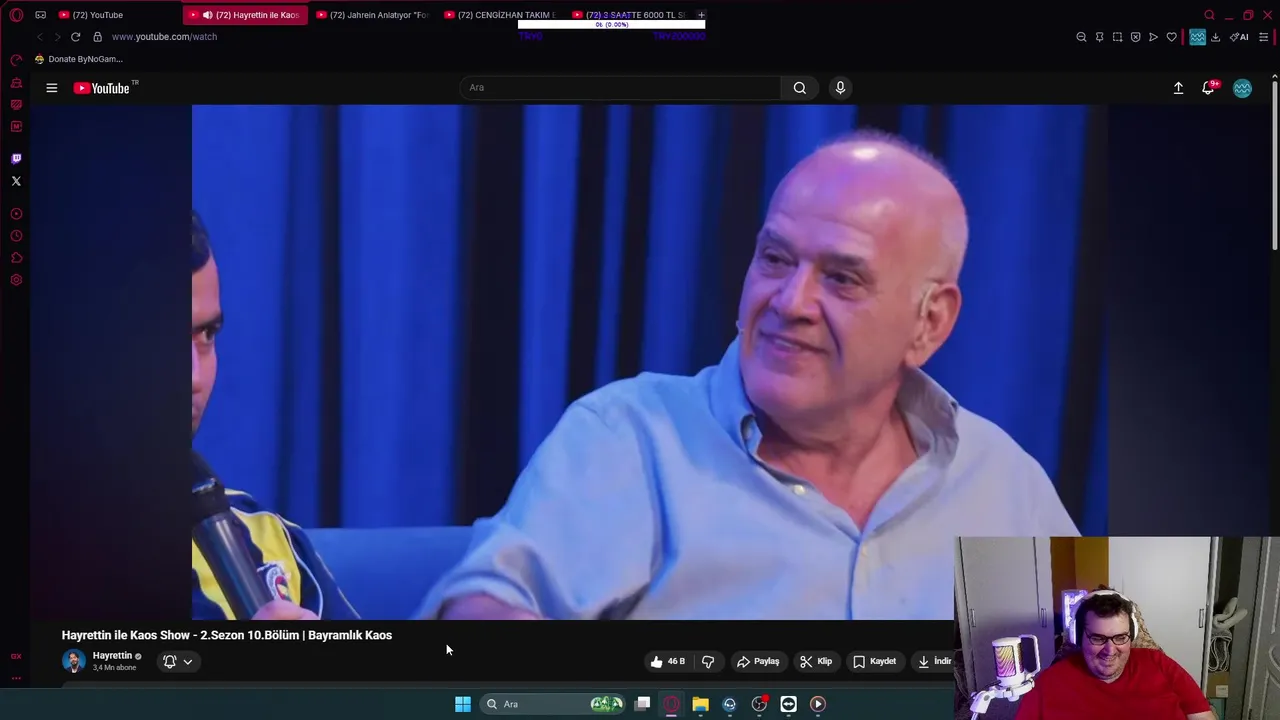
Task: Switch to the Jahrein Anlatıyor tab
Action: 373,15
